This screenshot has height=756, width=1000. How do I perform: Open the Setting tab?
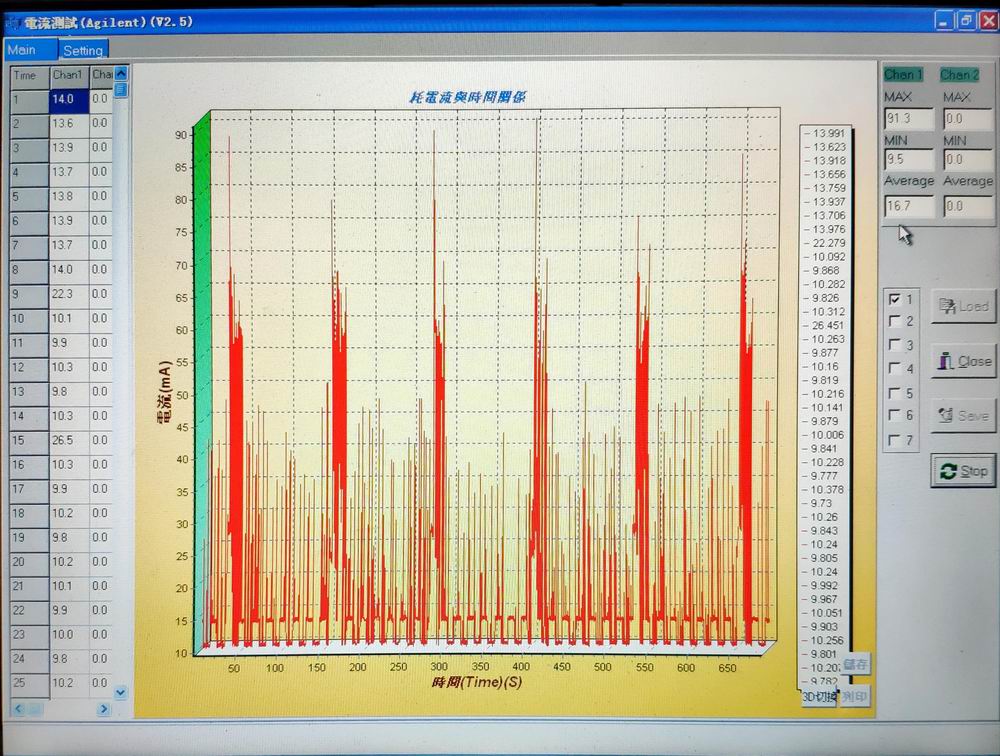[x=83, y=50]
